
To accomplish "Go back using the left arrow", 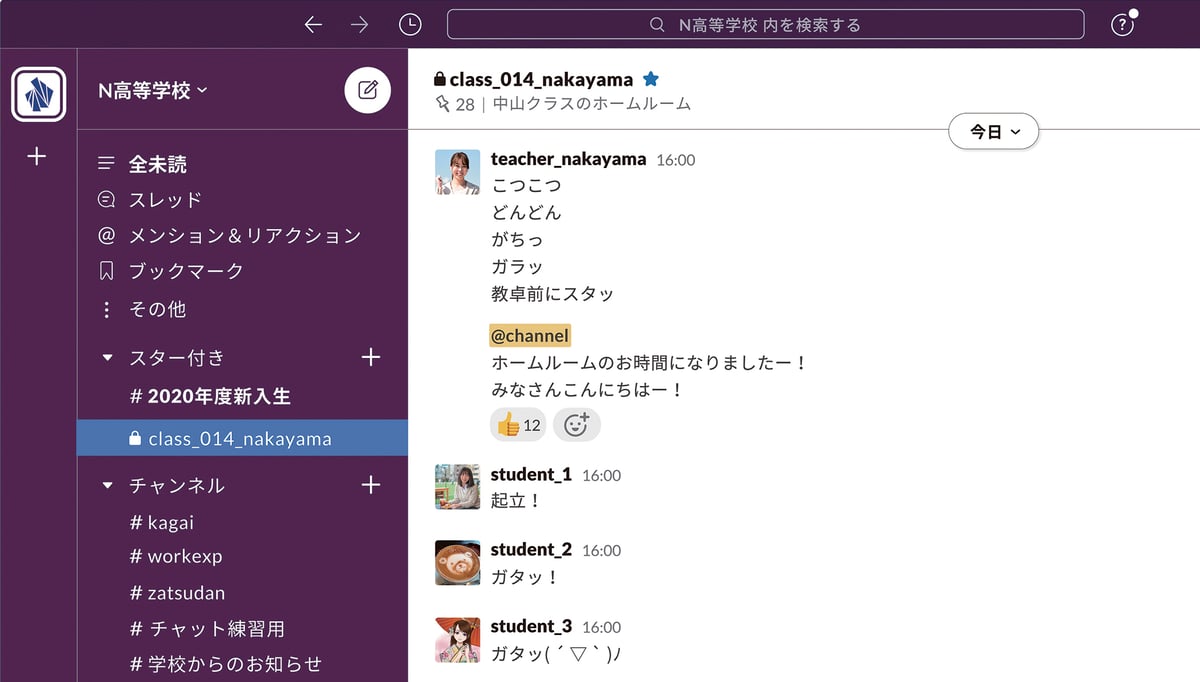I will click(x=313, y=25).
